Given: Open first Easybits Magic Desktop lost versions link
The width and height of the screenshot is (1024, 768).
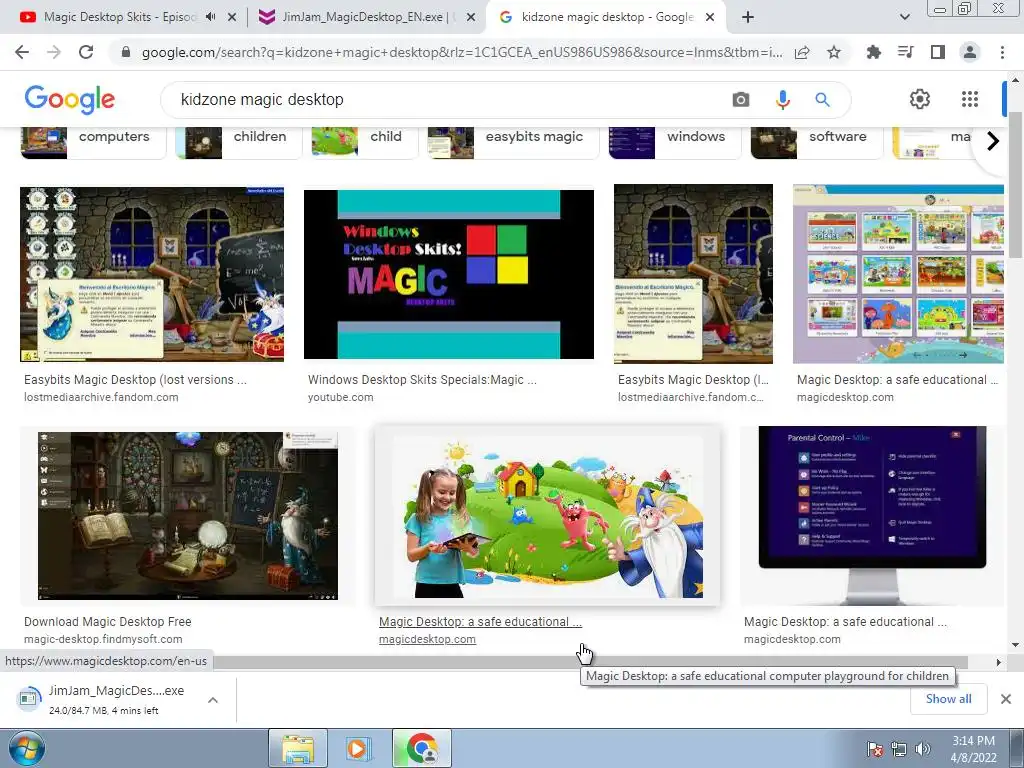Looking at the screenshot, I should click(135, 380).
